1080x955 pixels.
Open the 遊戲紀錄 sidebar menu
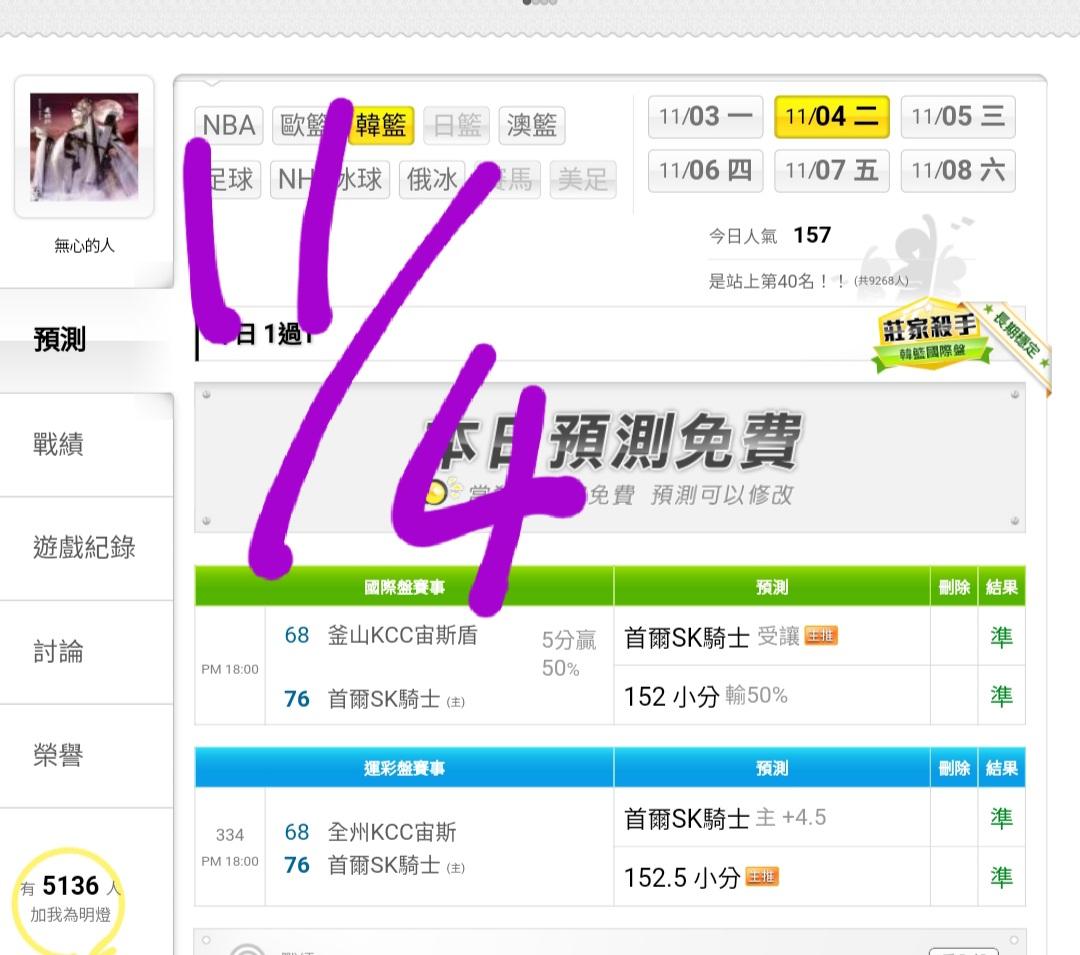click(86, 548)
